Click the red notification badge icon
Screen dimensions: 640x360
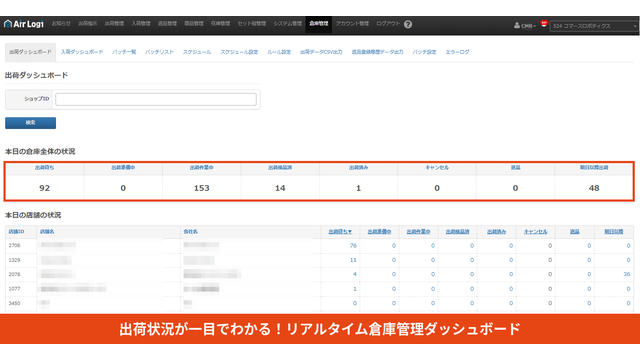pyautogui.click(x=544, y=24)
